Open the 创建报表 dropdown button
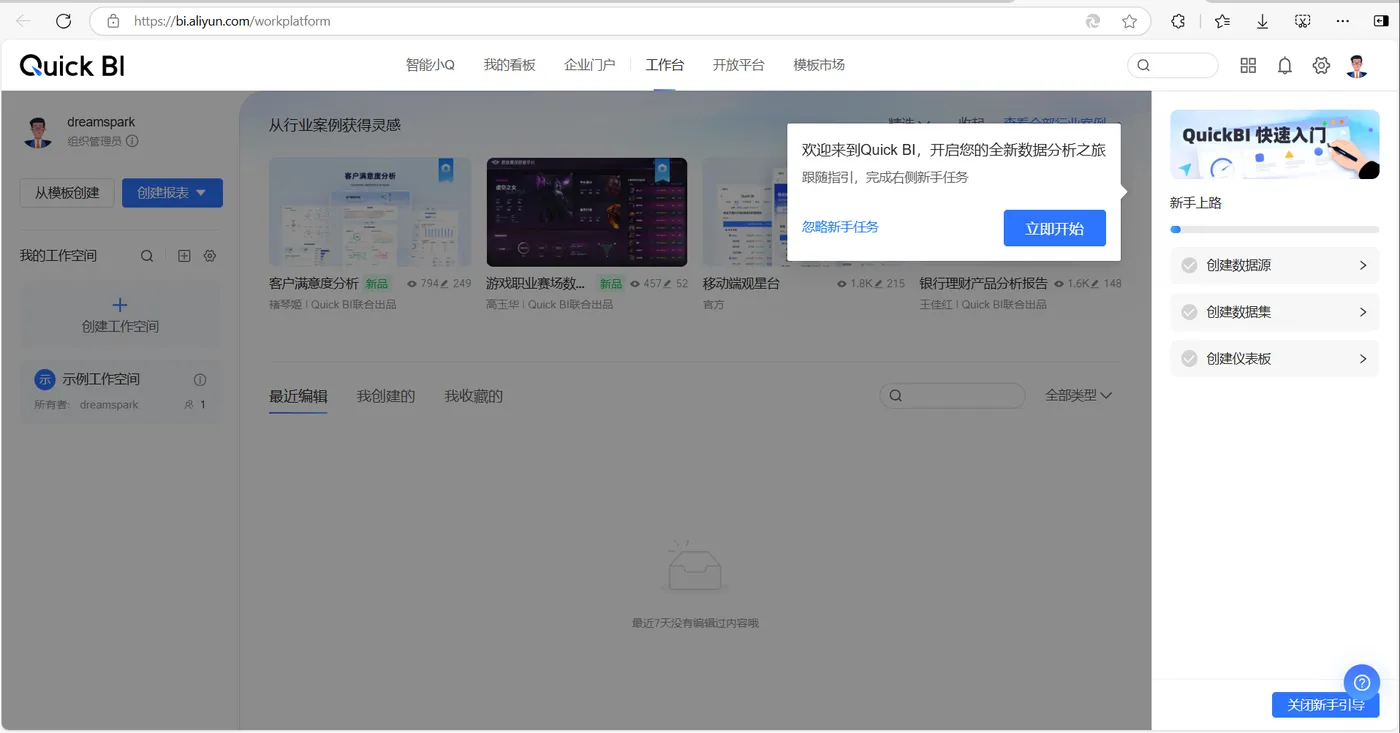The width and height of the screenshot is (1400, 733). coord(172,193)
